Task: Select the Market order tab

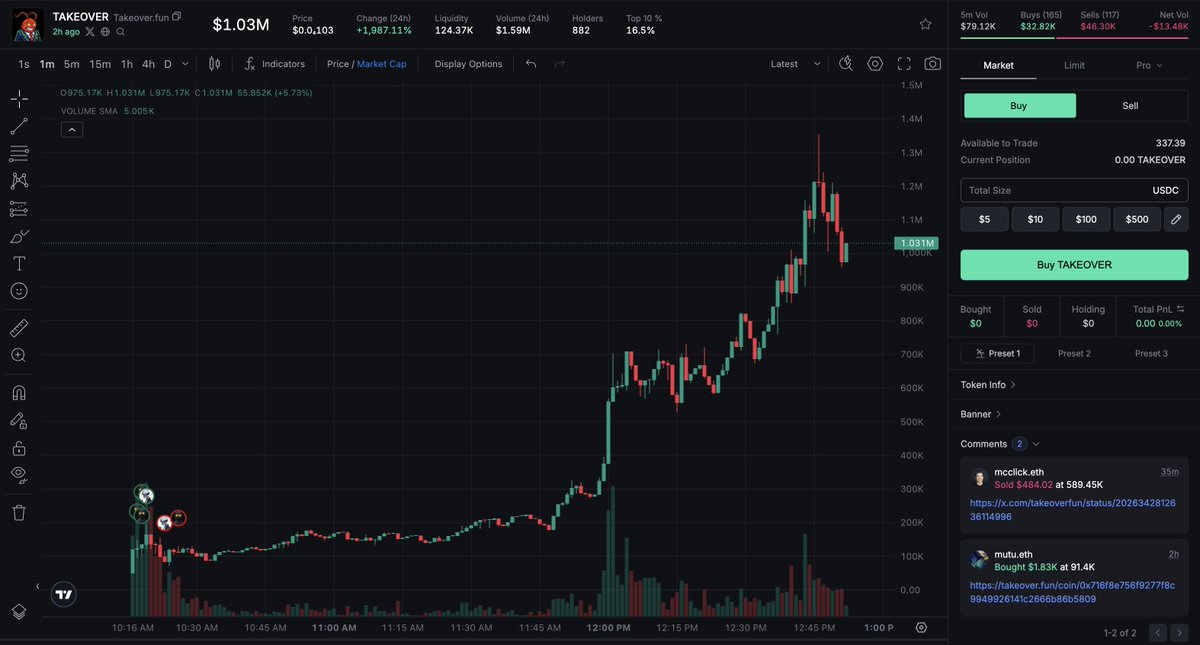Action: (998, 65)
